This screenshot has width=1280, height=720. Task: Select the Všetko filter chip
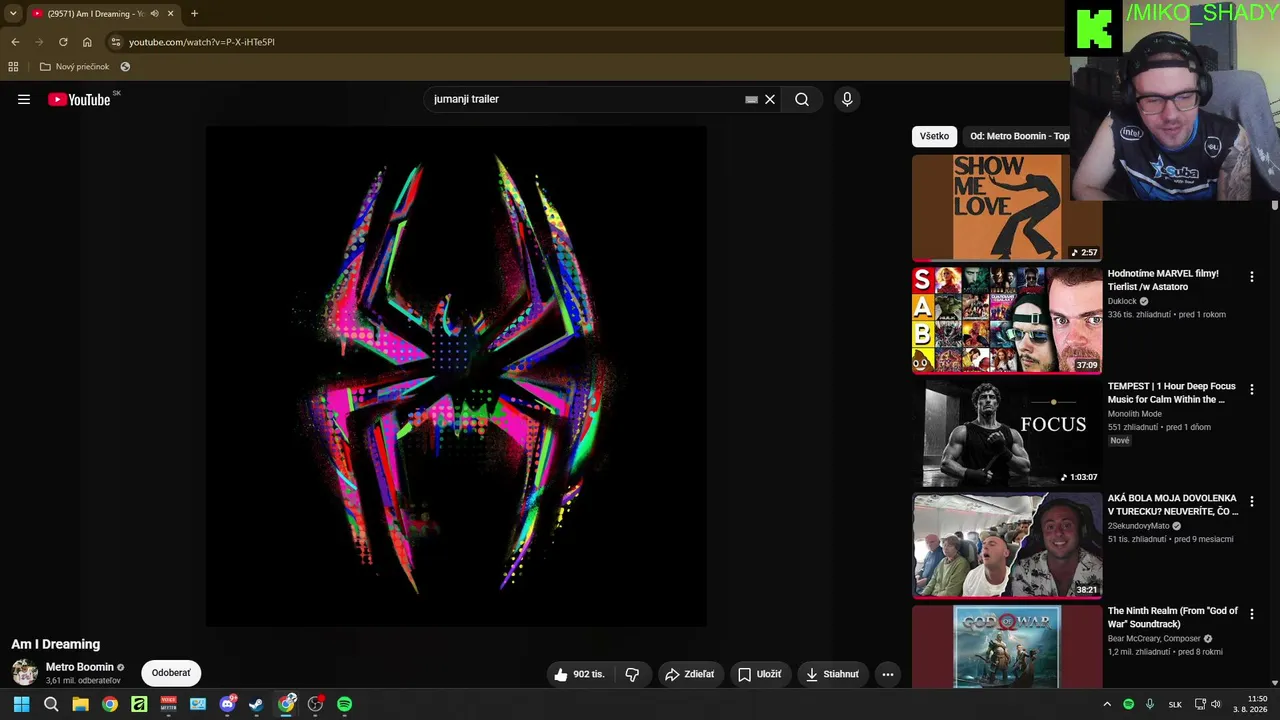click(x=934, y=136)
